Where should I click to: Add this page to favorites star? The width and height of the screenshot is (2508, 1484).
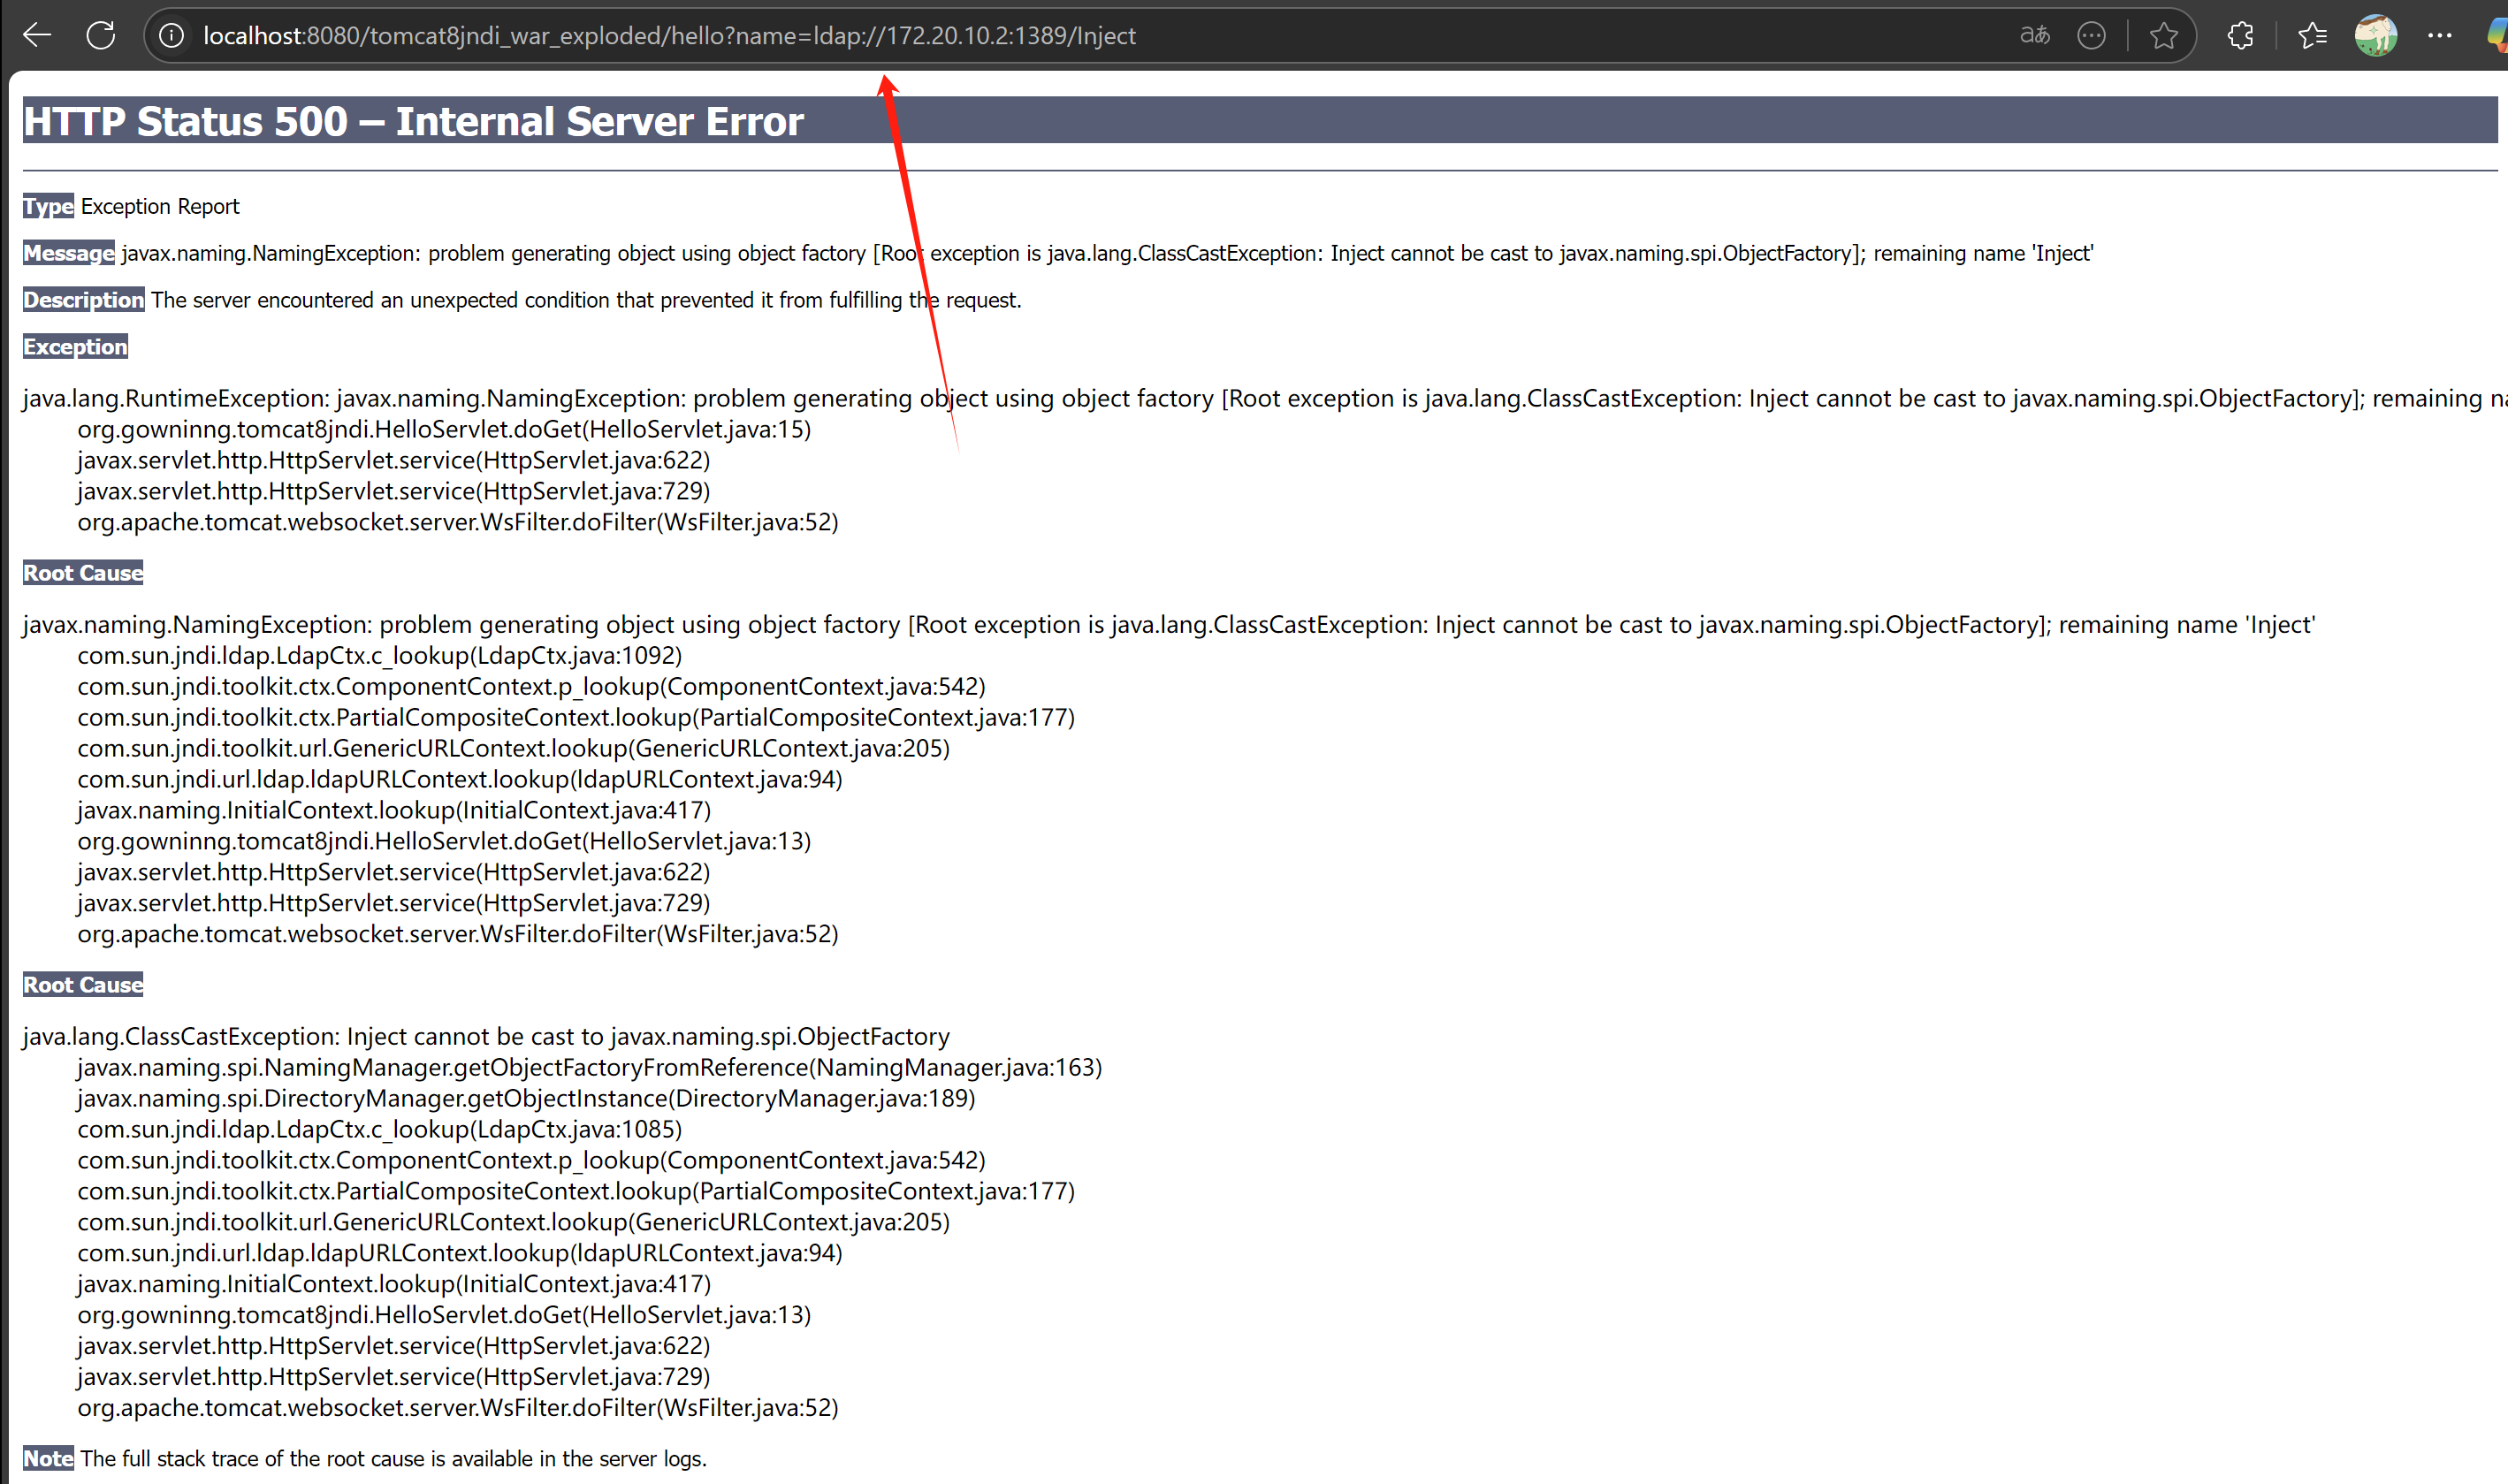click(x=2163, y=35)
